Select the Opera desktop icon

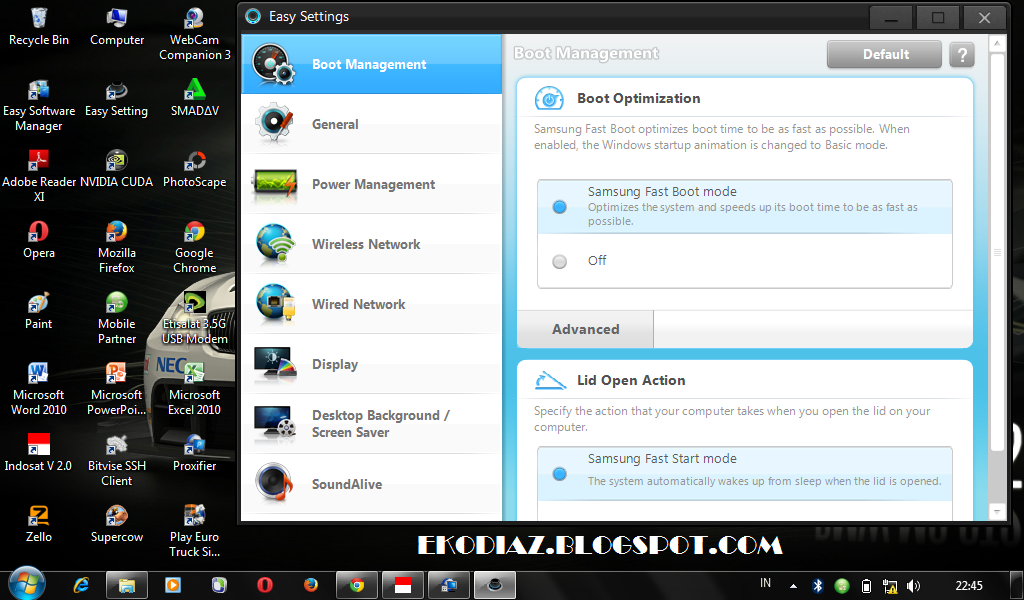click(39, 240)
